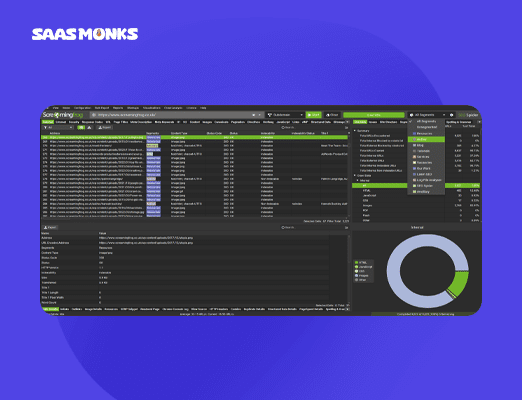Switch to the Site Structure tab
The image size is (522, 400).
pyautogui.click(x=388, y=122)
